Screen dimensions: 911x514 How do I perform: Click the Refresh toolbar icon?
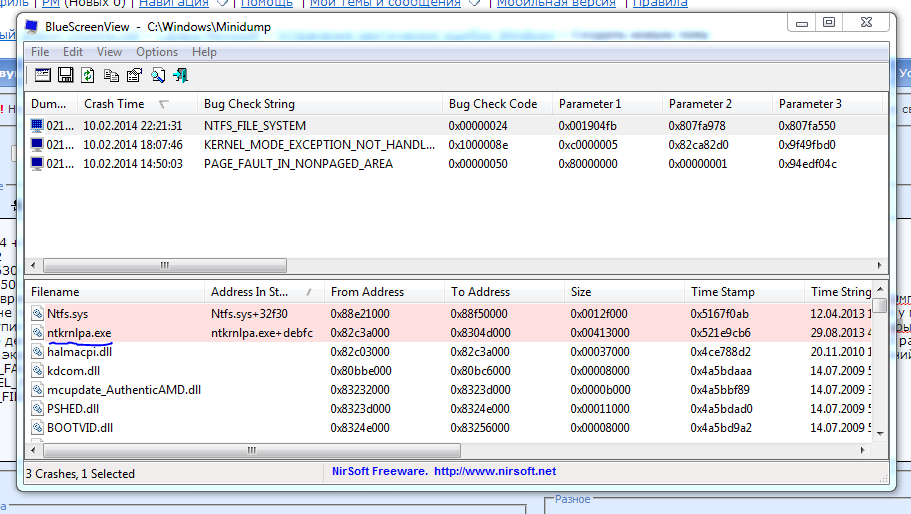point(88,75)
